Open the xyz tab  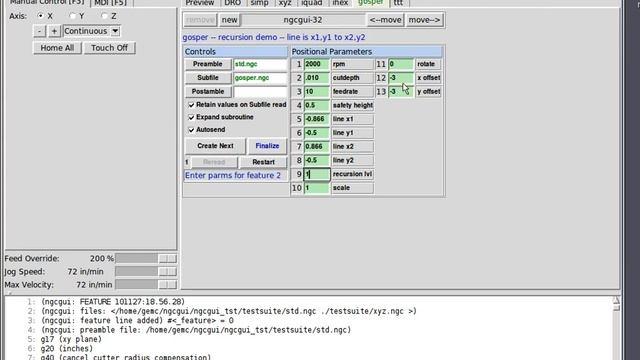coord(285,3)
